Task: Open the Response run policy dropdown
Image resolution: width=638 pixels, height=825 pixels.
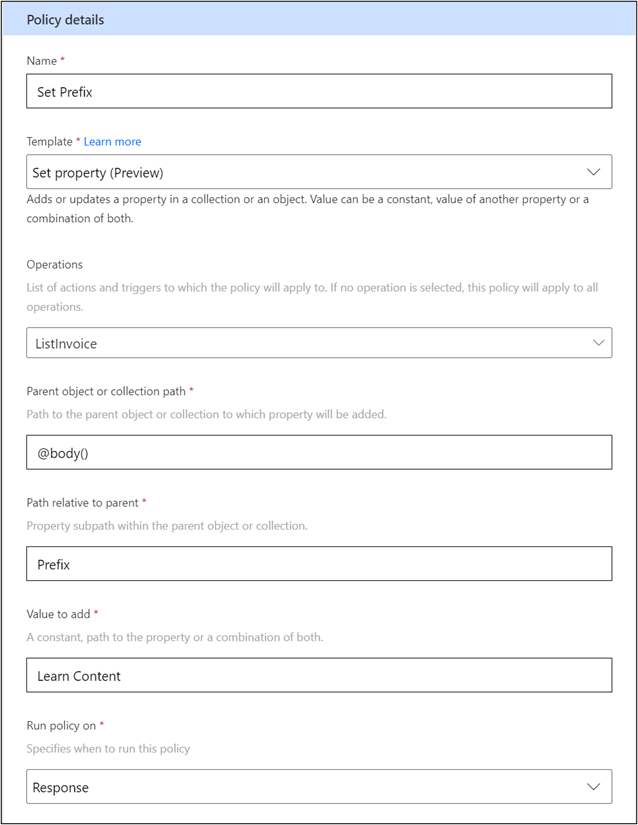Action: click(x=319, y=787)
